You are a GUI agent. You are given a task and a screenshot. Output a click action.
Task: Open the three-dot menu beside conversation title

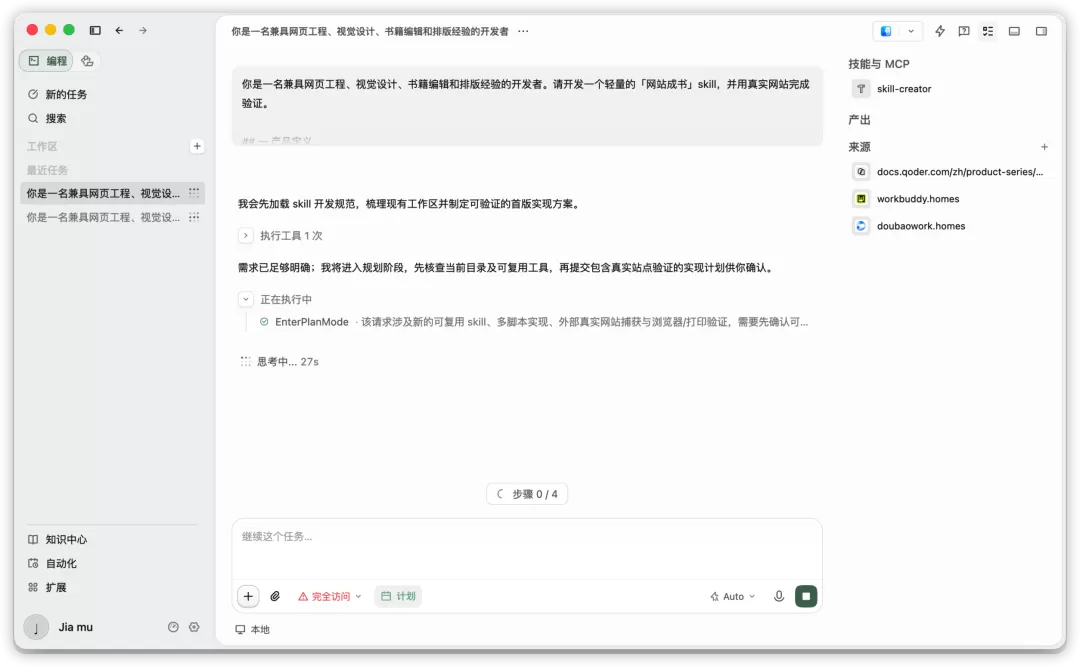click(x=523, y=31)
